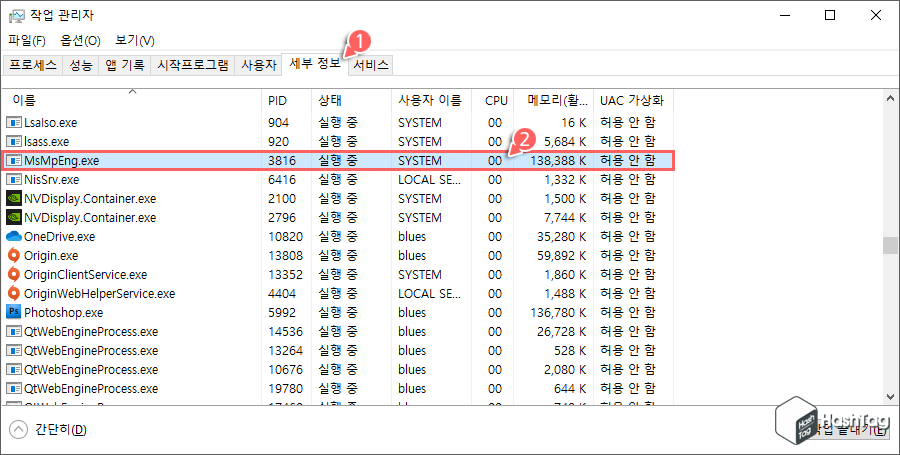This screenshot has width=900, height=455.
Task: Sort by the 사용자 이름 column header
Action: [x=432, y=100]
